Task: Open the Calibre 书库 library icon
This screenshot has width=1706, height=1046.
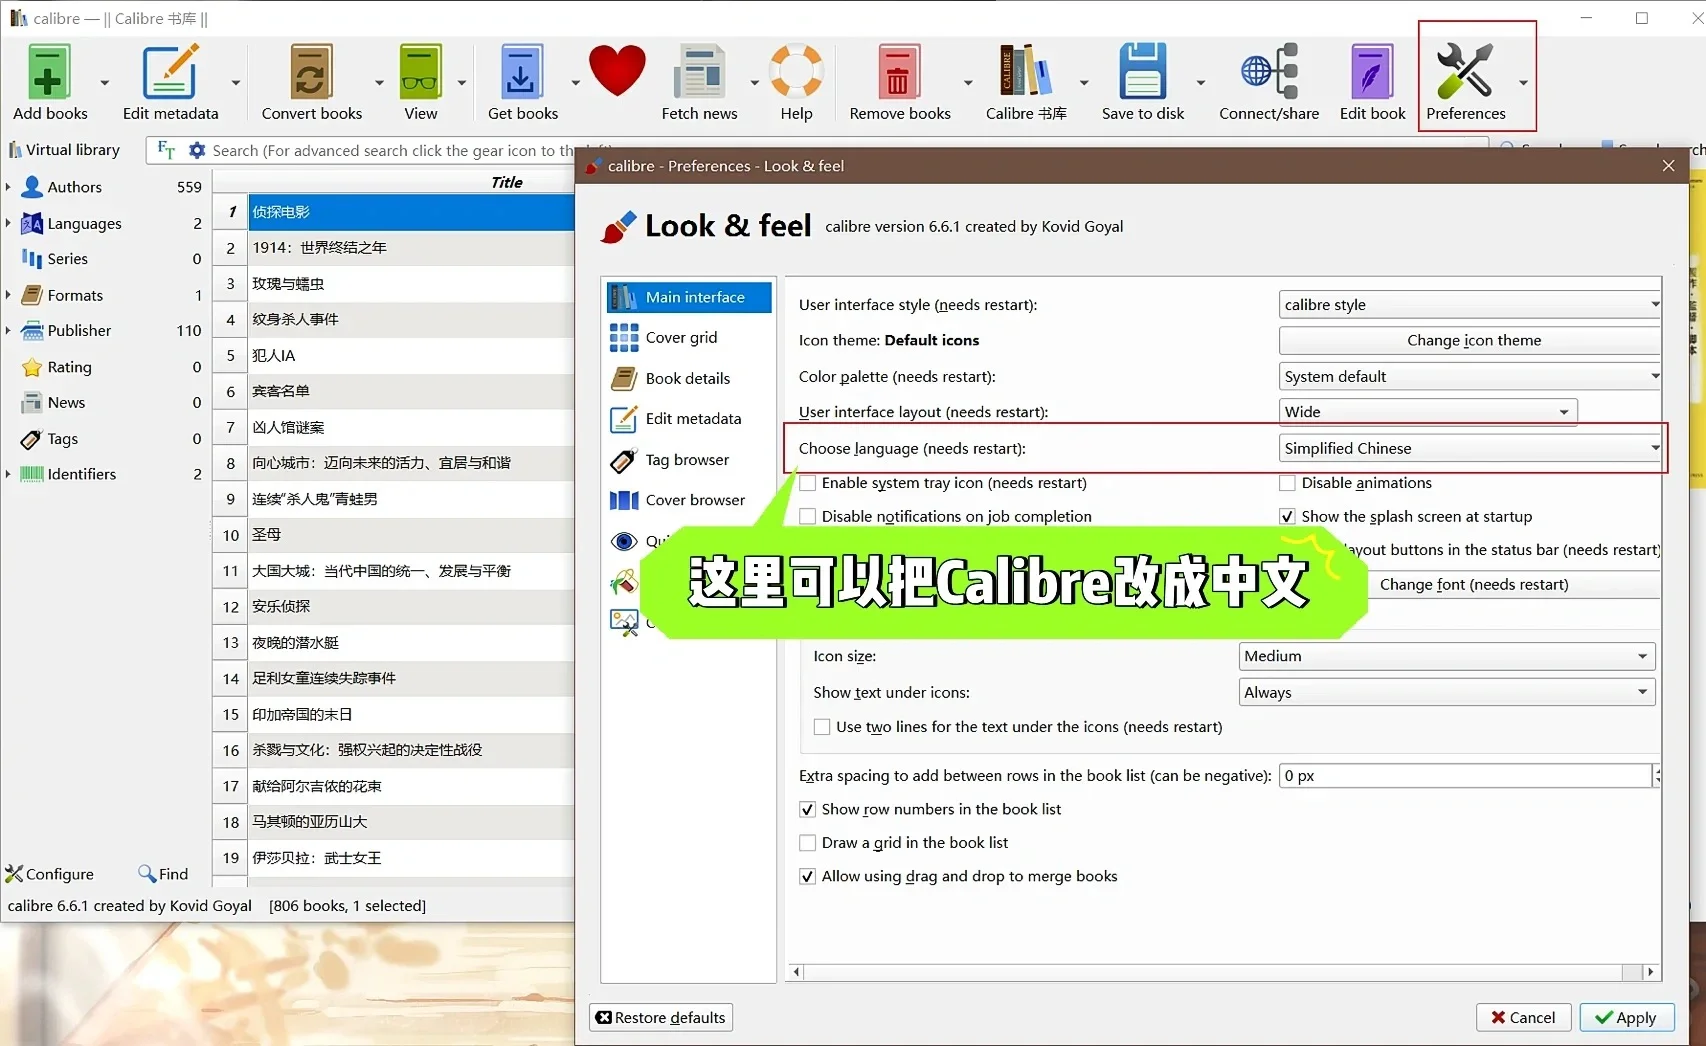Action: (x=1026, y=71)
